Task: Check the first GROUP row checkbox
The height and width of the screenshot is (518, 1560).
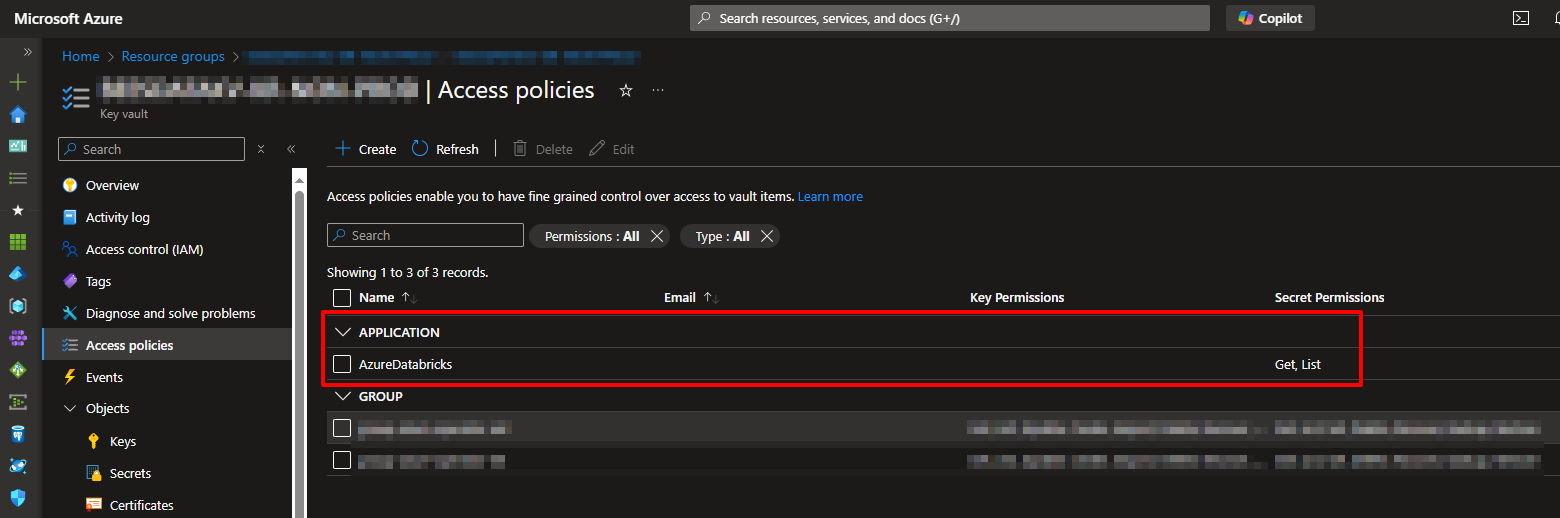Action: pos(342,428)
